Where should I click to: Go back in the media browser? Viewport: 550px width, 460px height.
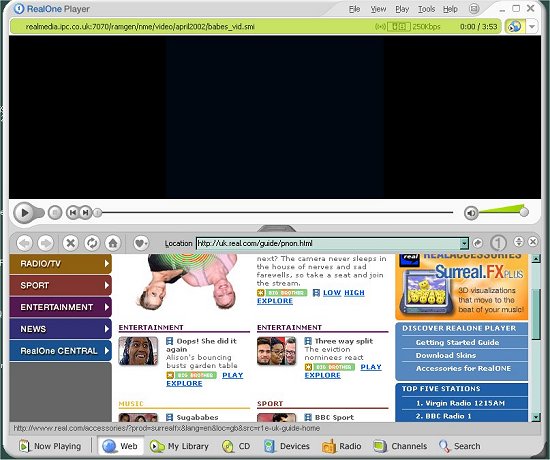[x=25, y=243]
